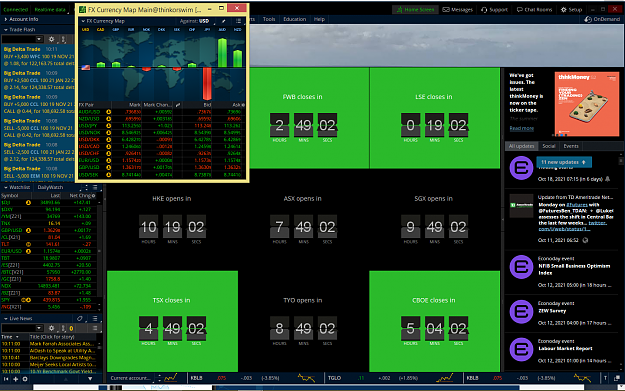The image size is (625, 391).
Task: Click the $DJI yellow alert icon in watchlist
Action: tap(28, 202)
